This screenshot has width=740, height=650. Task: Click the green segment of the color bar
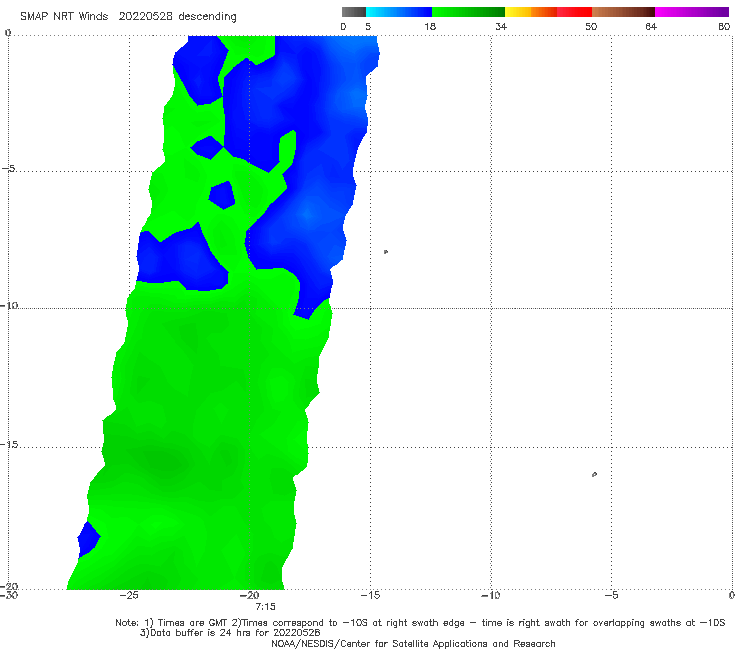[x=468, y=12]
